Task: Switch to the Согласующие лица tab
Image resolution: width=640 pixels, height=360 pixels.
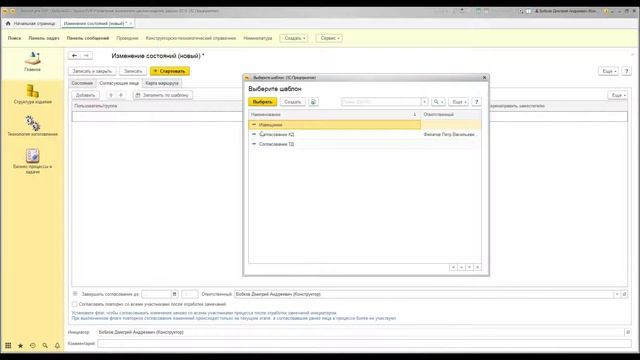Action: point(119,83)
